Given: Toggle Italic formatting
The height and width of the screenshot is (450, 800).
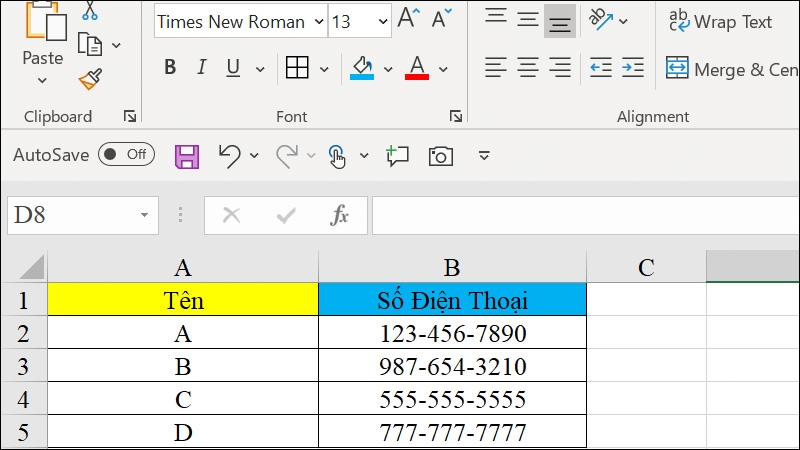Looking at the screenshot, I should pos(202,67).
